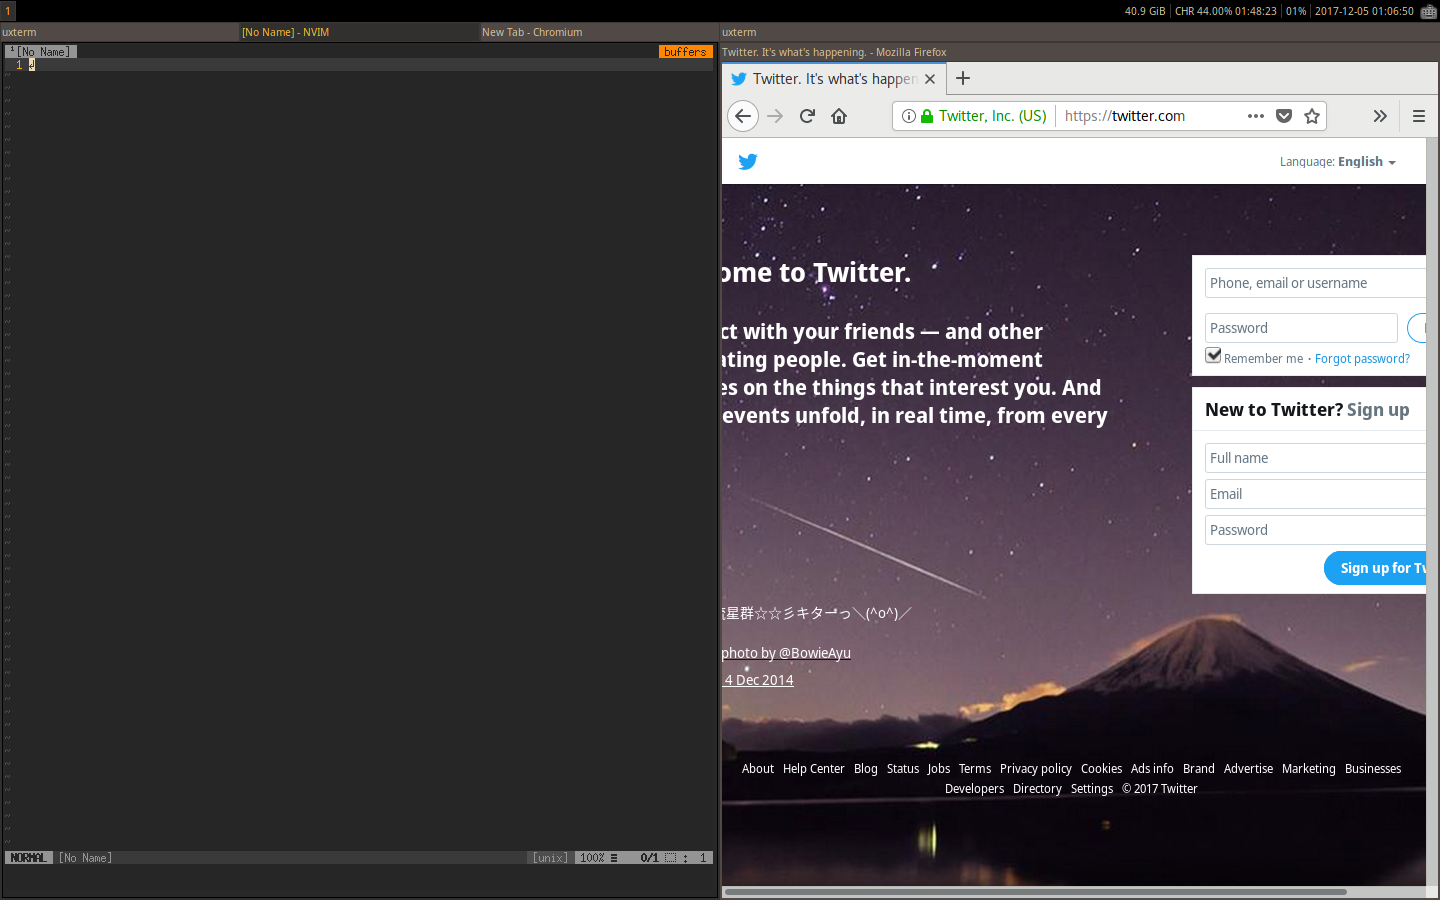The height and width of the screenshot is (900, 1440).
Task: Open Ads info footer link
Action: click(x=1152, y=769)
